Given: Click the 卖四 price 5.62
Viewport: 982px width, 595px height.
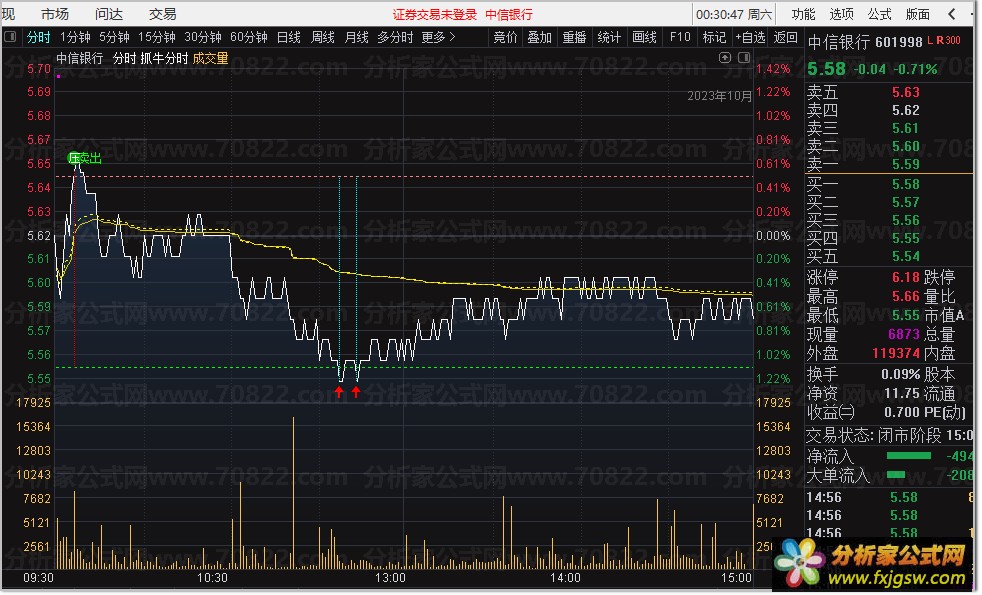Looking at the screenshot, I should click(x=906, y=110).
